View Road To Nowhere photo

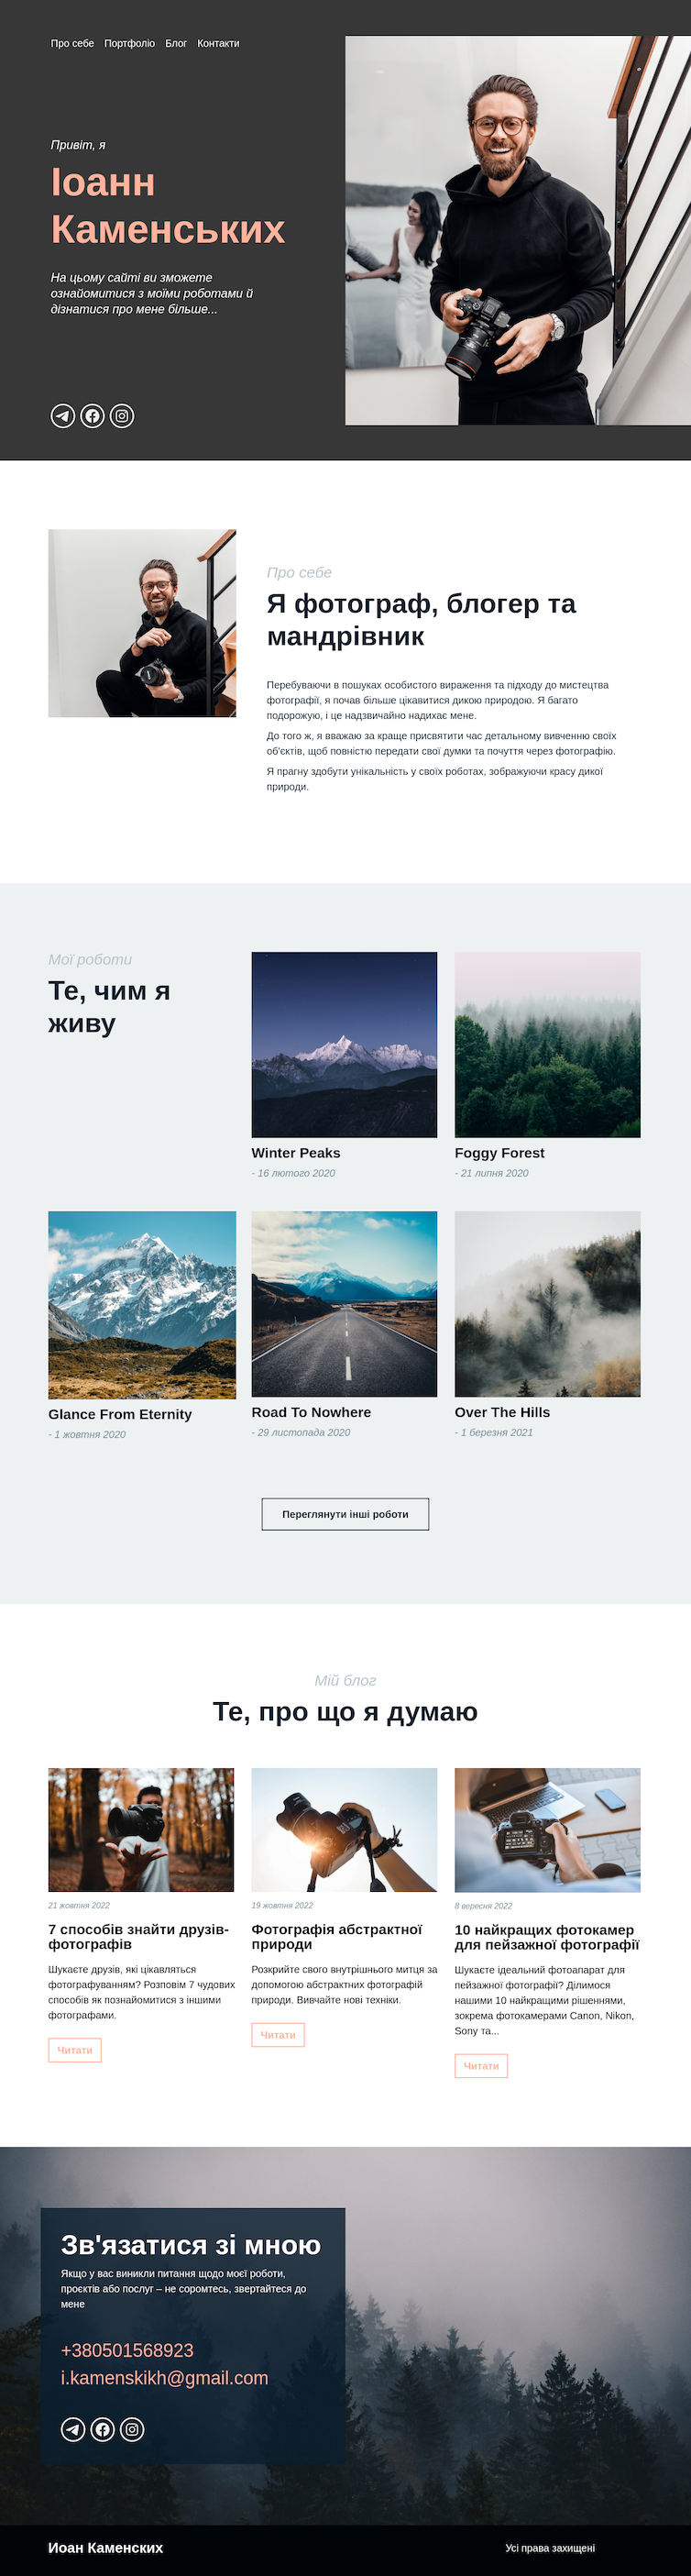[344, 1304]
